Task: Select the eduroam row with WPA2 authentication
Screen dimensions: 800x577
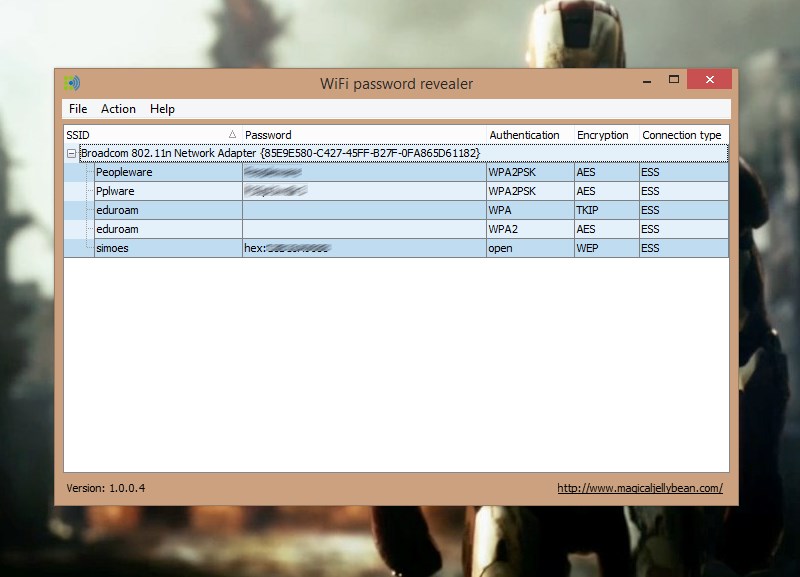Action: pos(396,229)
